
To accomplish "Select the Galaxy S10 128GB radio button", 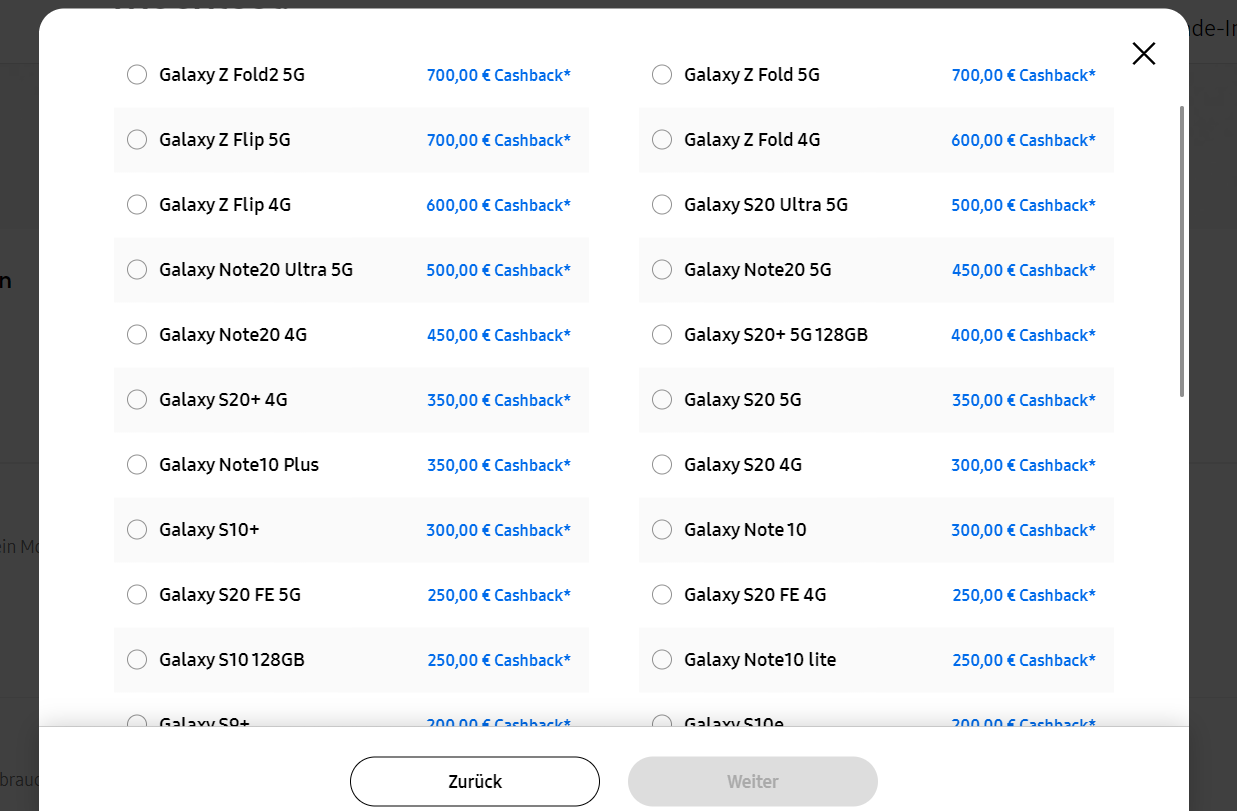I will point(137,660).
